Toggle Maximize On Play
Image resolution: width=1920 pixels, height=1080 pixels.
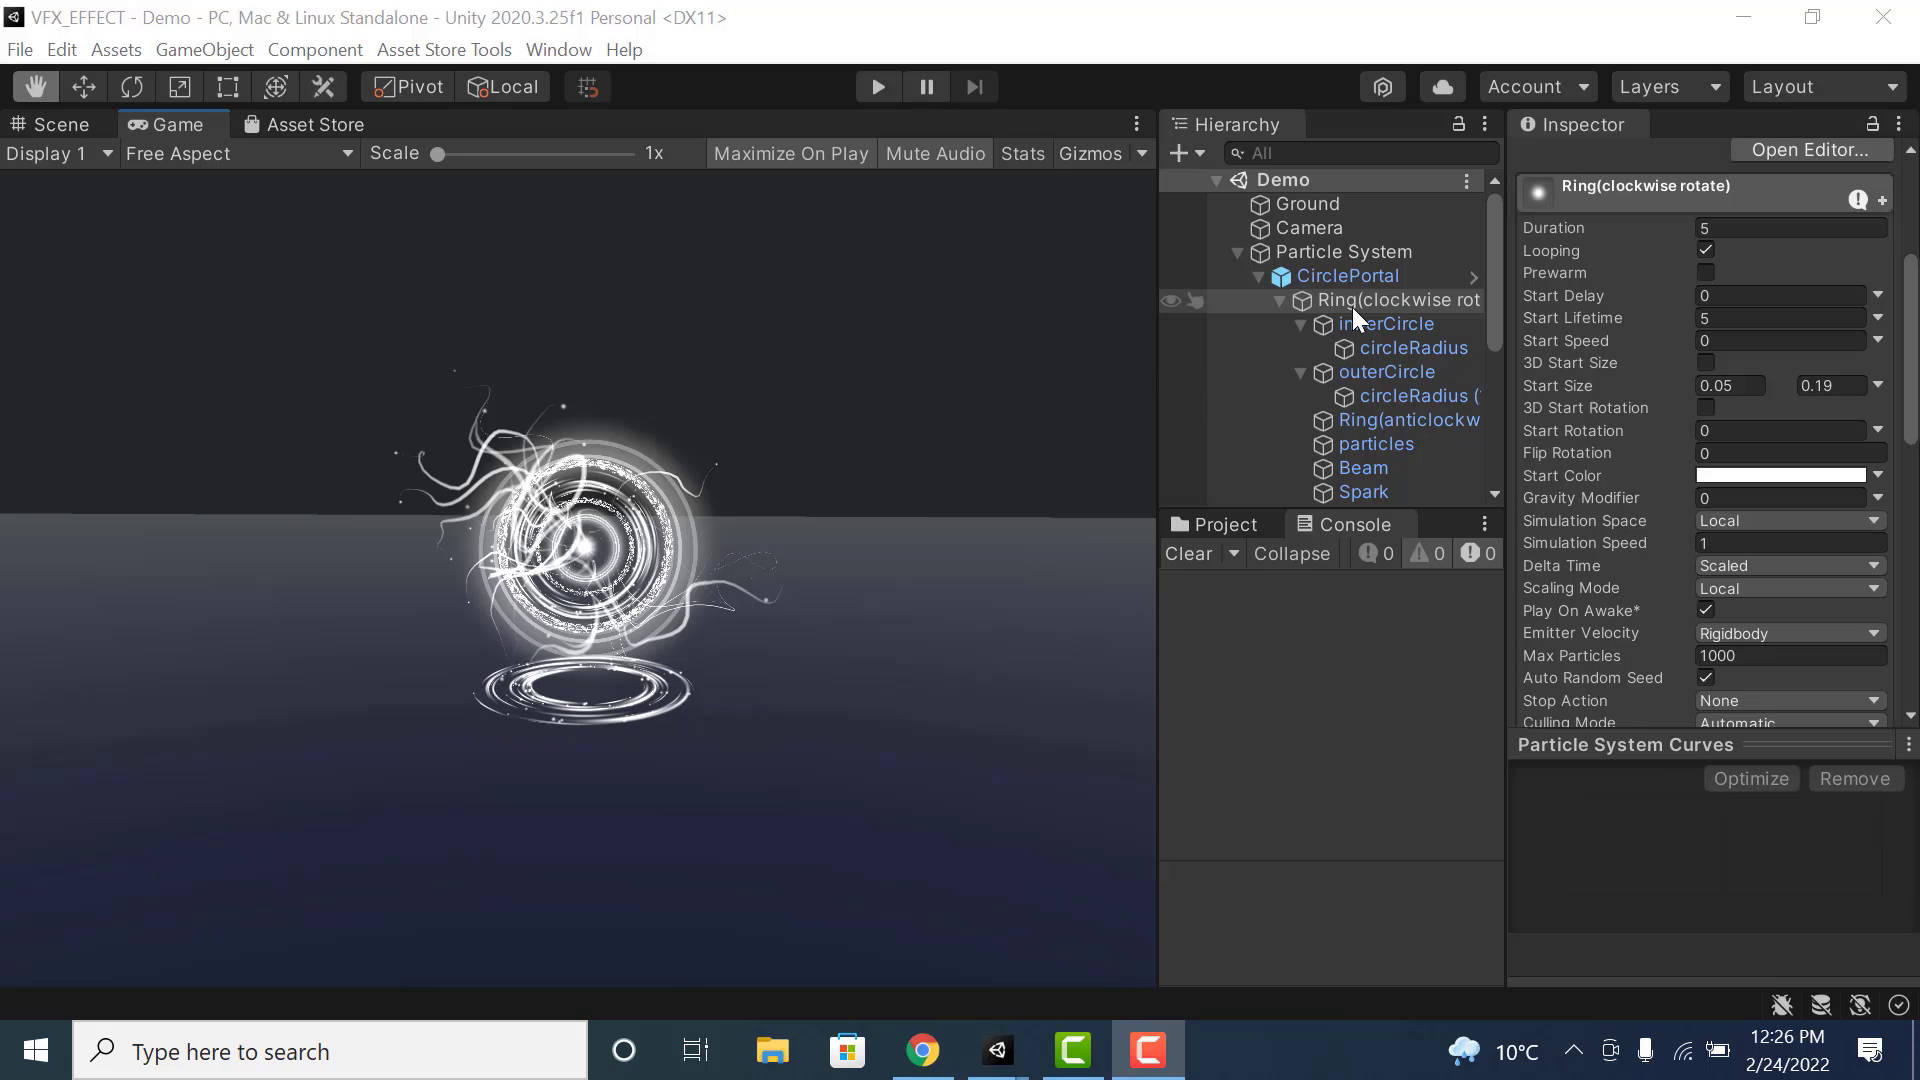tap(791, 154)
